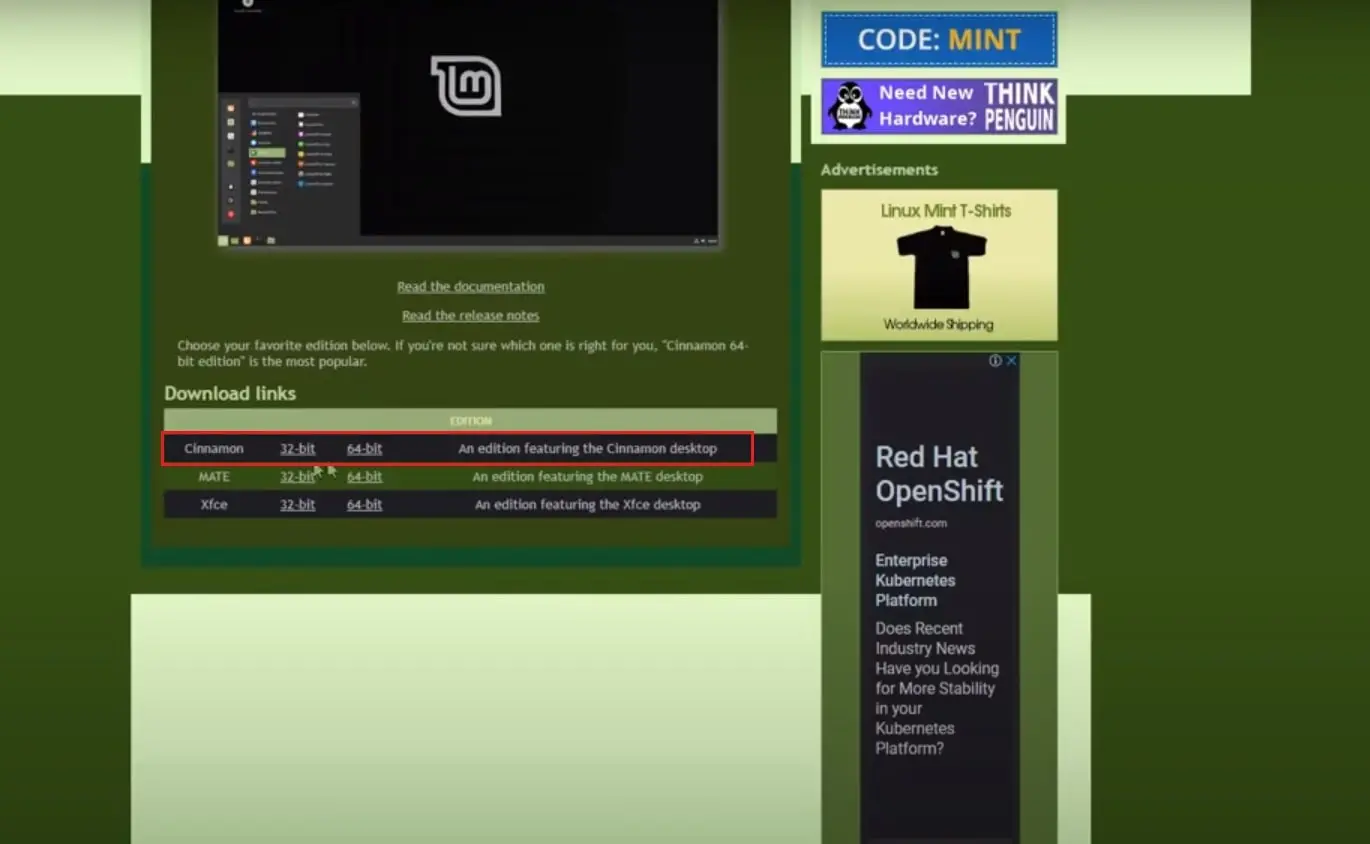Viewport: 1370px width, 844px height.
Task: Open the MATE 64-bit download link
Action: 364,477
